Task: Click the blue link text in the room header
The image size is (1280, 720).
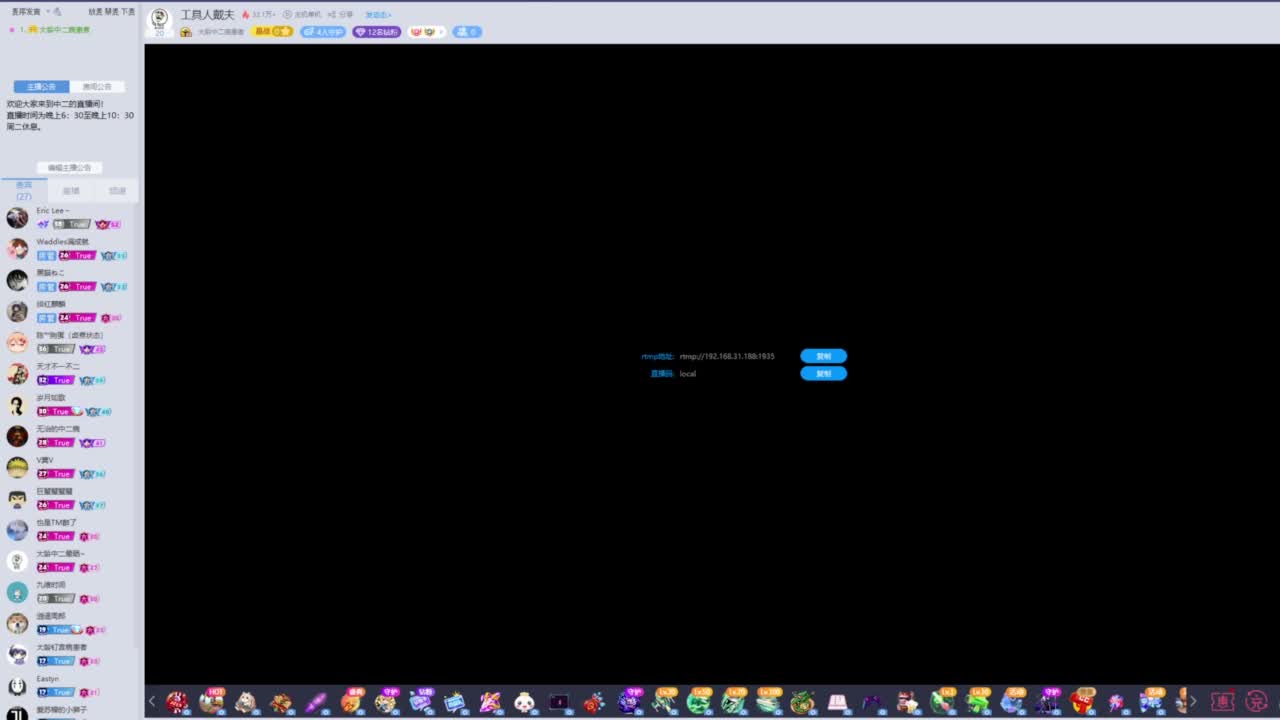Action: (x=378, y=15)
